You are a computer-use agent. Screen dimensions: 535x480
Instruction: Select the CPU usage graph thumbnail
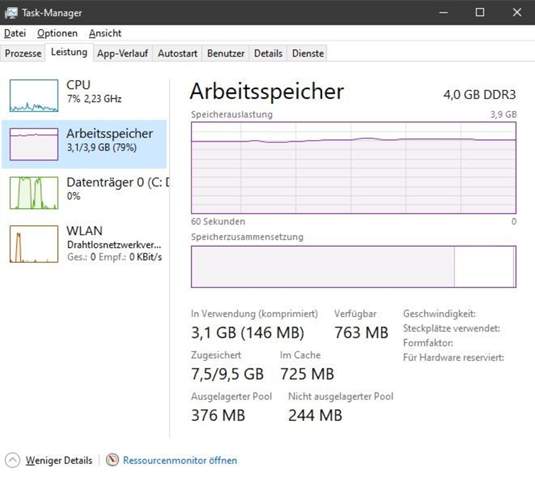pos(34,96)
